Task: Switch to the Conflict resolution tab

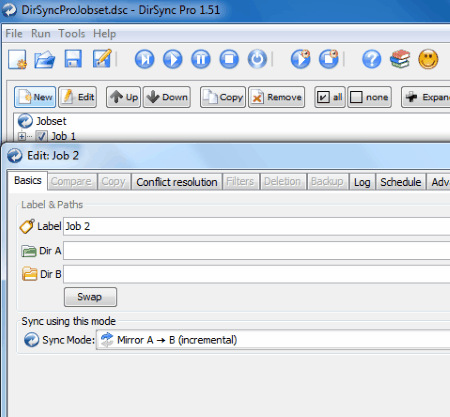Action: point(177,182)
